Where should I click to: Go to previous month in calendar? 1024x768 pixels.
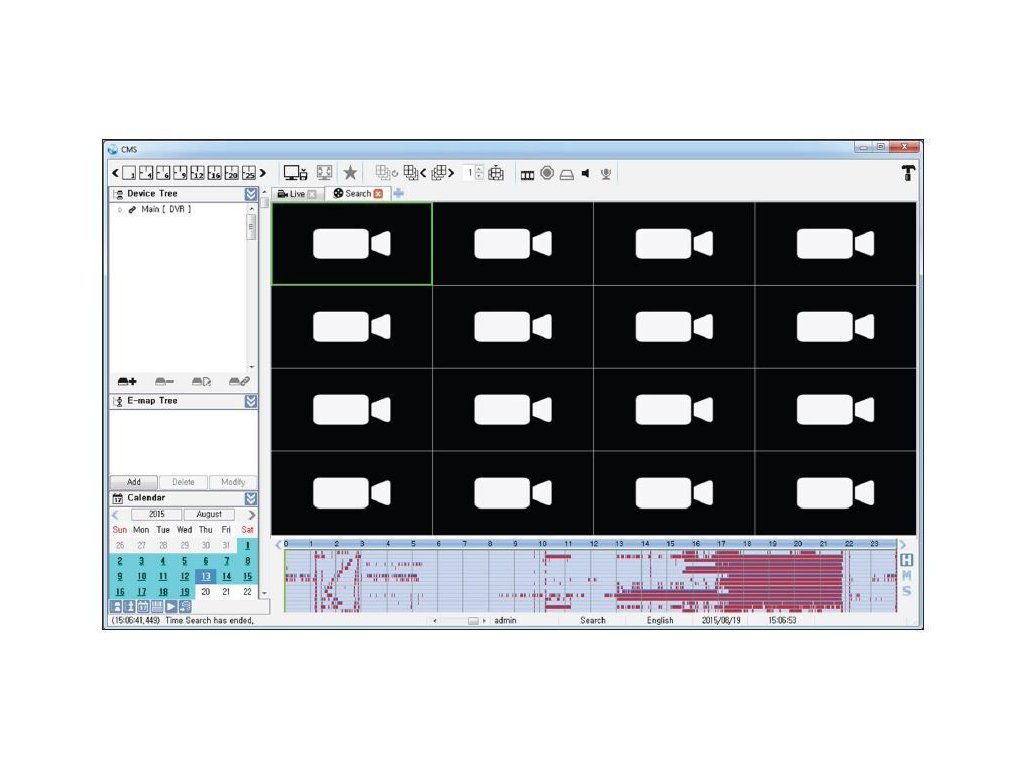pyautogui.click(x=116, y=515)
